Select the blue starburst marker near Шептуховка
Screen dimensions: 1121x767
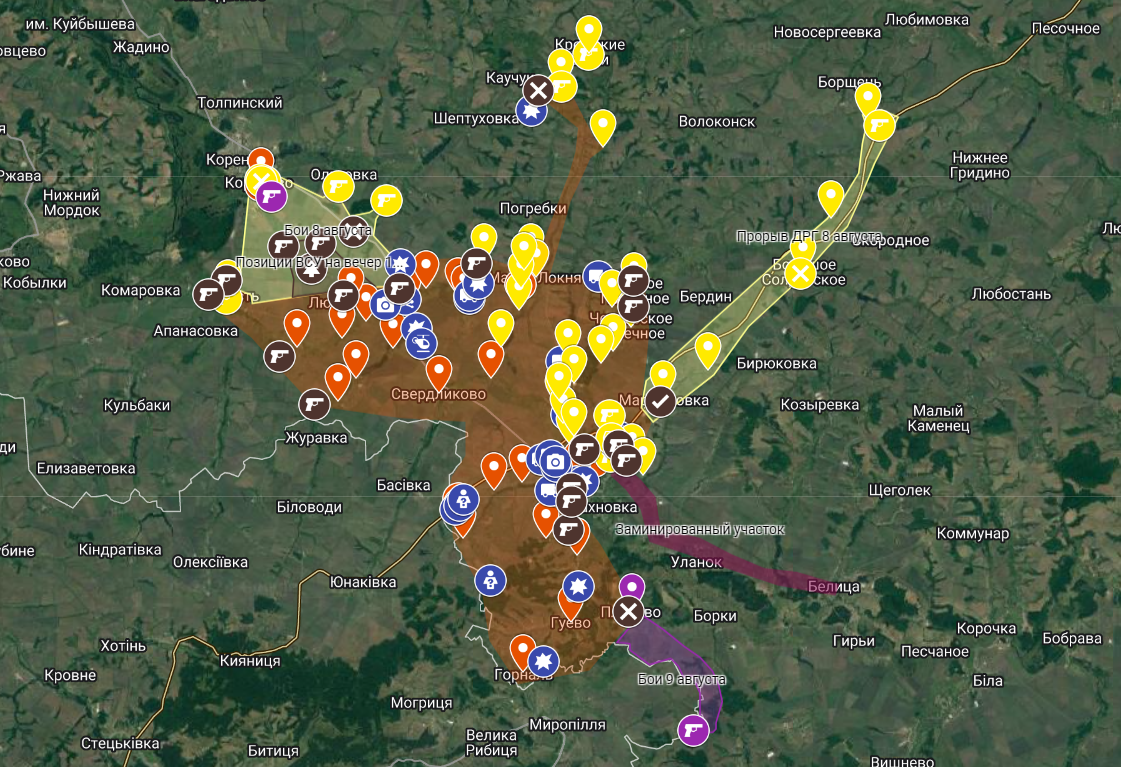[532, 113]
